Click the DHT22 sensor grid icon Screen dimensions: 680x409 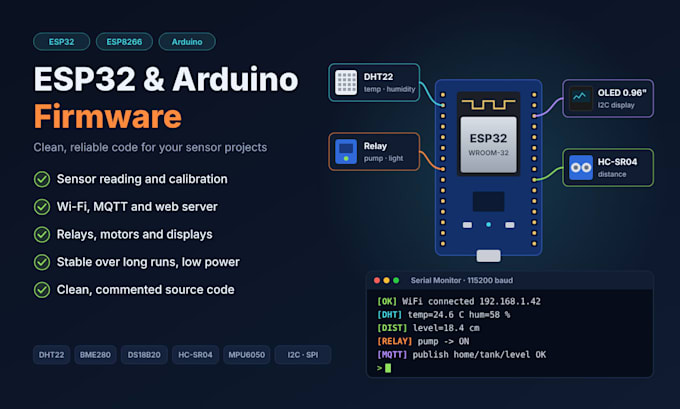tap(346, 82)
